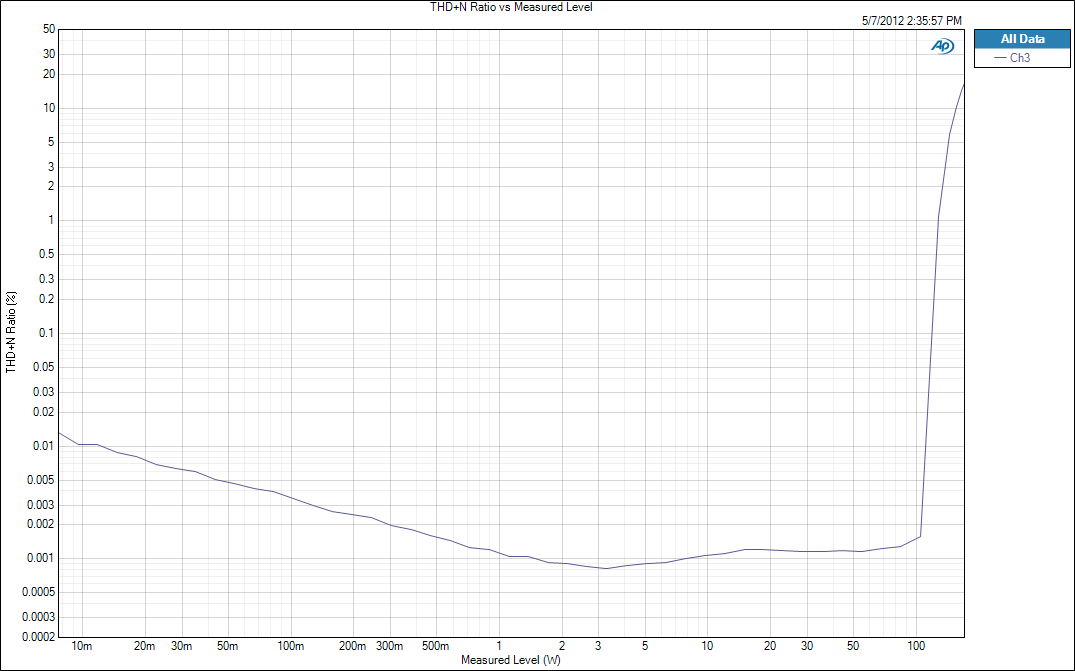Click the 10m tick label on the x-axis
Screen dimensions: 1075x671
pos(82,646)
